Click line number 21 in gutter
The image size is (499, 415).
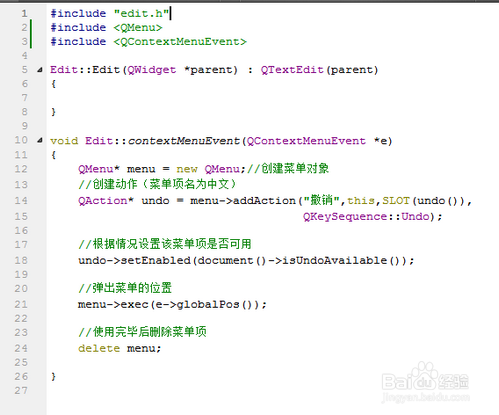click(21, 304)
